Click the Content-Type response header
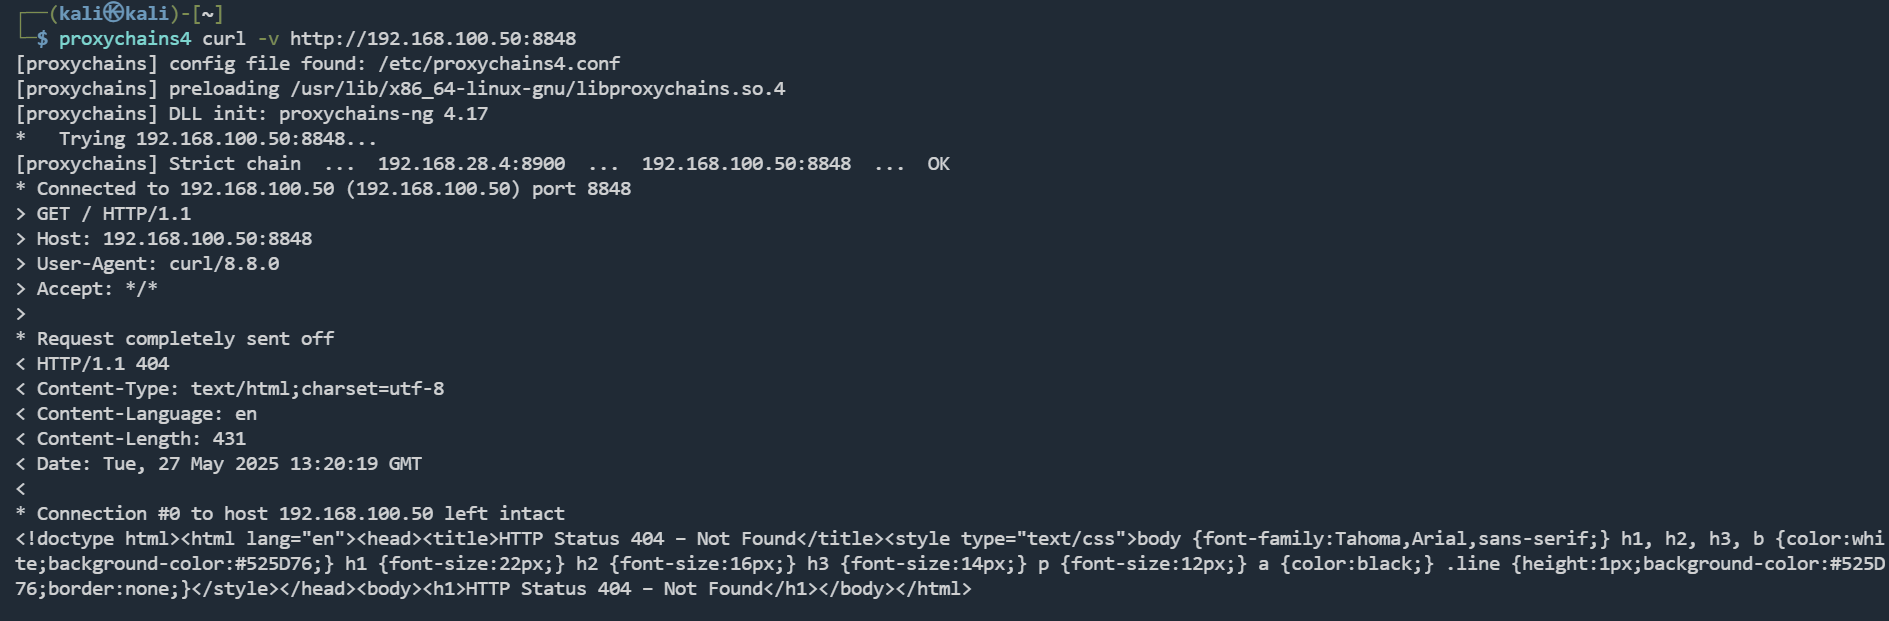Viewport: 1889px width, 621px height. 240,389
